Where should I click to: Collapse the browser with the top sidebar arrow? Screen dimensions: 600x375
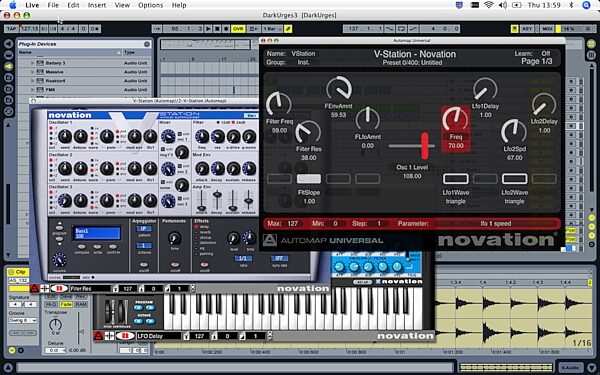click(8, 44)
